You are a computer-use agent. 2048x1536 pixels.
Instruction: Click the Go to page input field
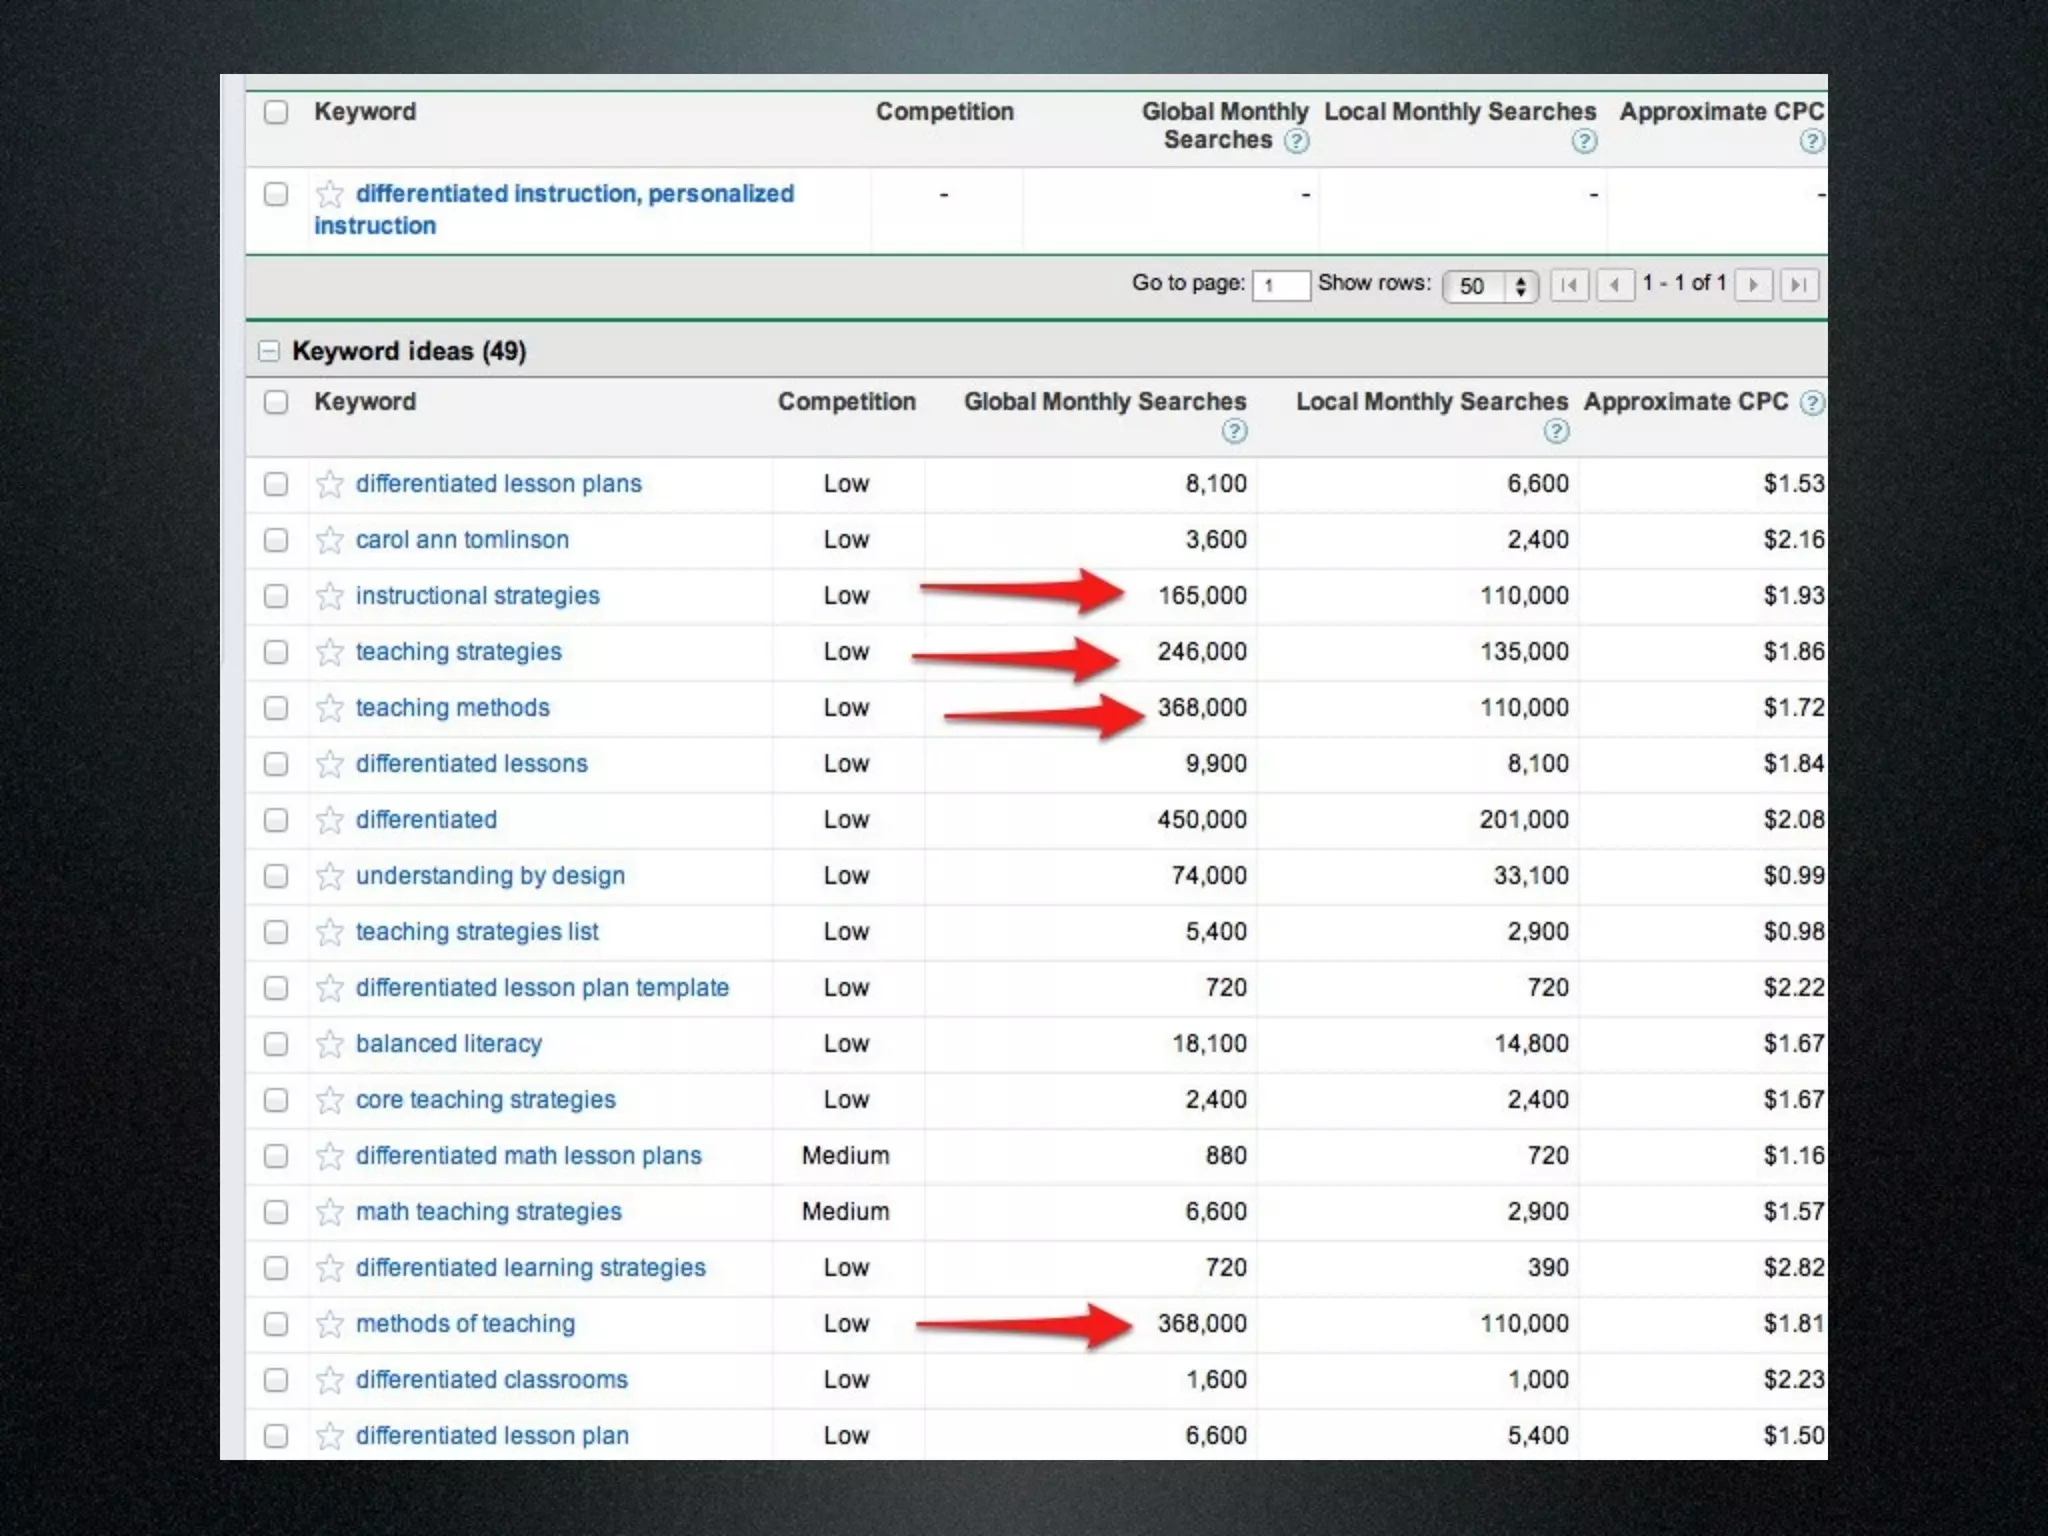click(x=1280, y=285)
